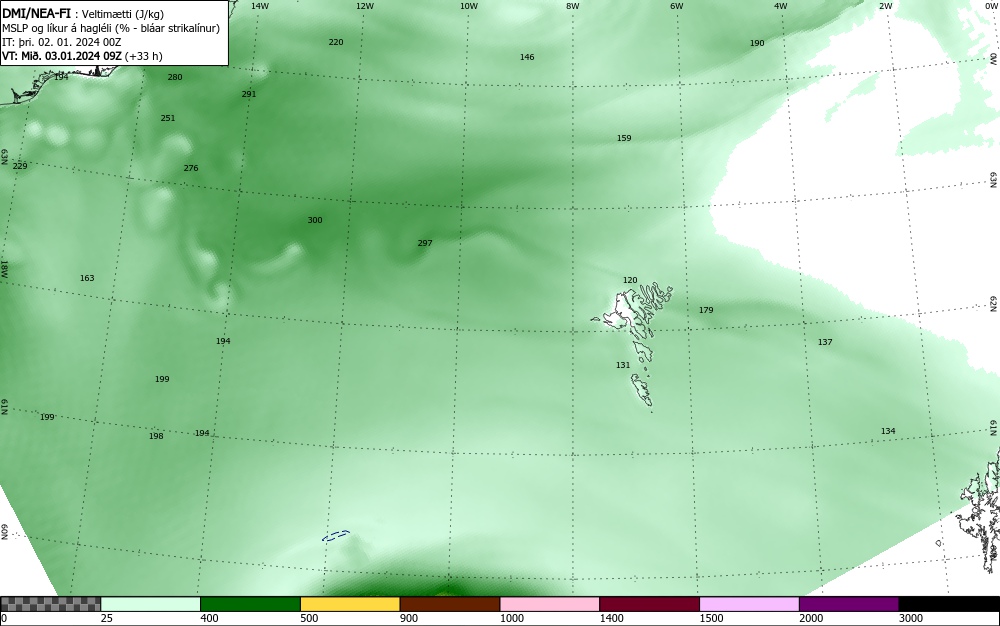
Task: Click the map value "280"
Action: pyautogui.click(x=175, y=77)
